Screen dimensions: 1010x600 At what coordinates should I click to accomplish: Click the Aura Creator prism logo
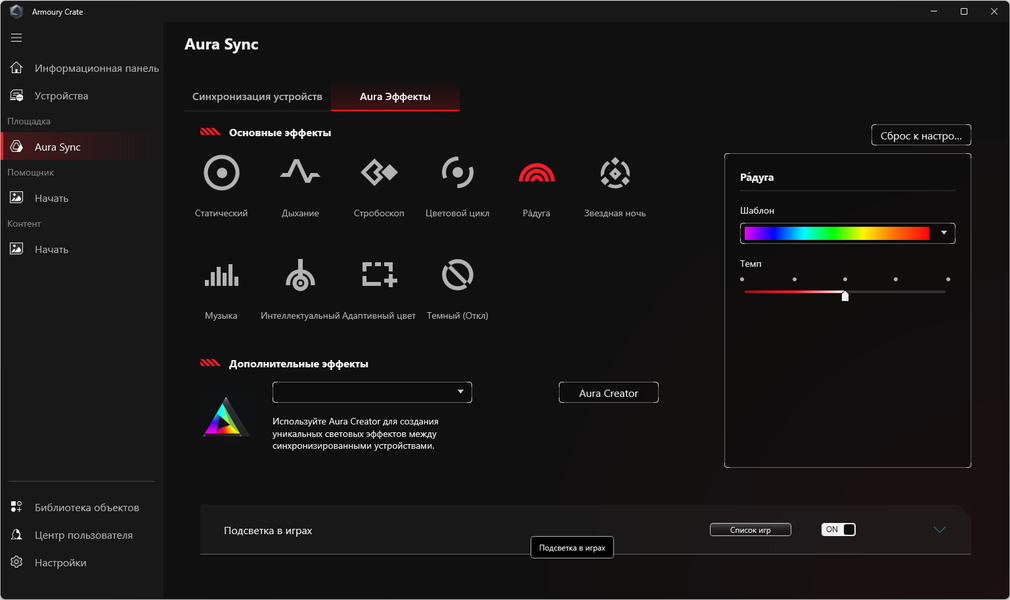(225, 418)
